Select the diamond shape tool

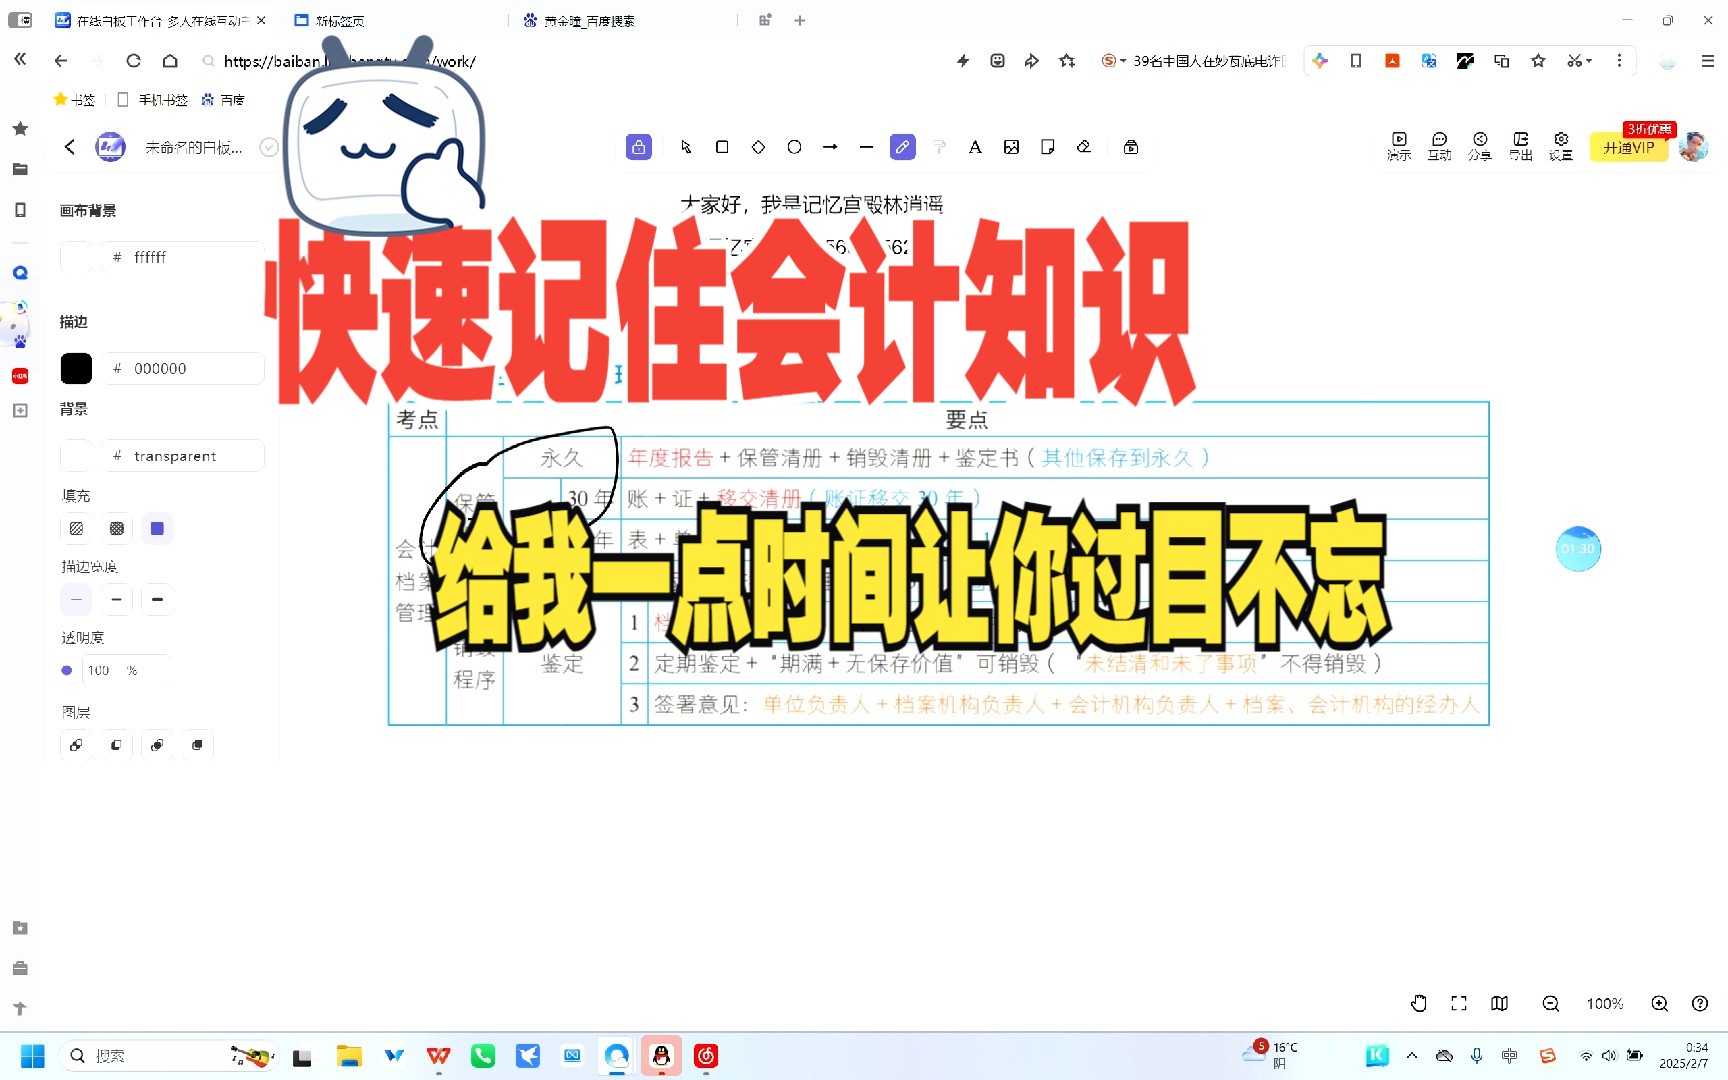[x=758, y=147]
